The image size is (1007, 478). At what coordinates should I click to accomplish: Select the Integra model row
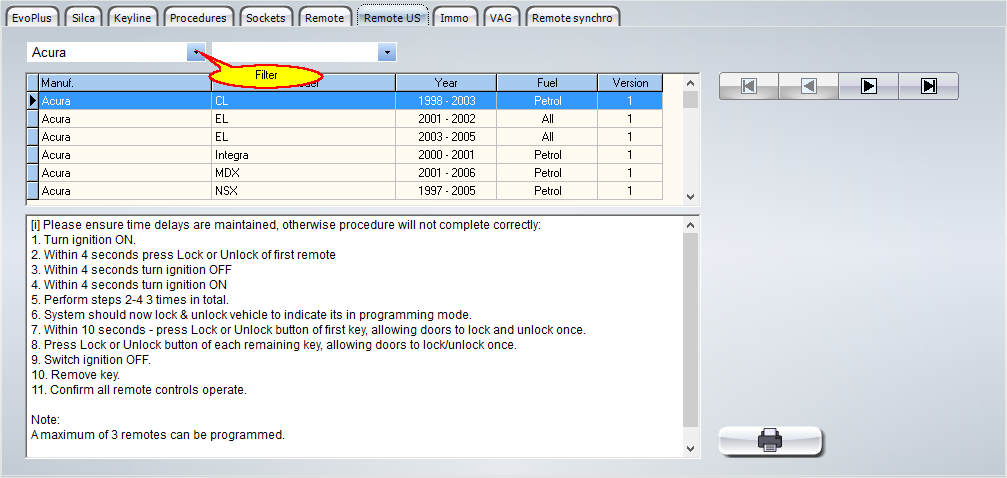click(303, 155)
